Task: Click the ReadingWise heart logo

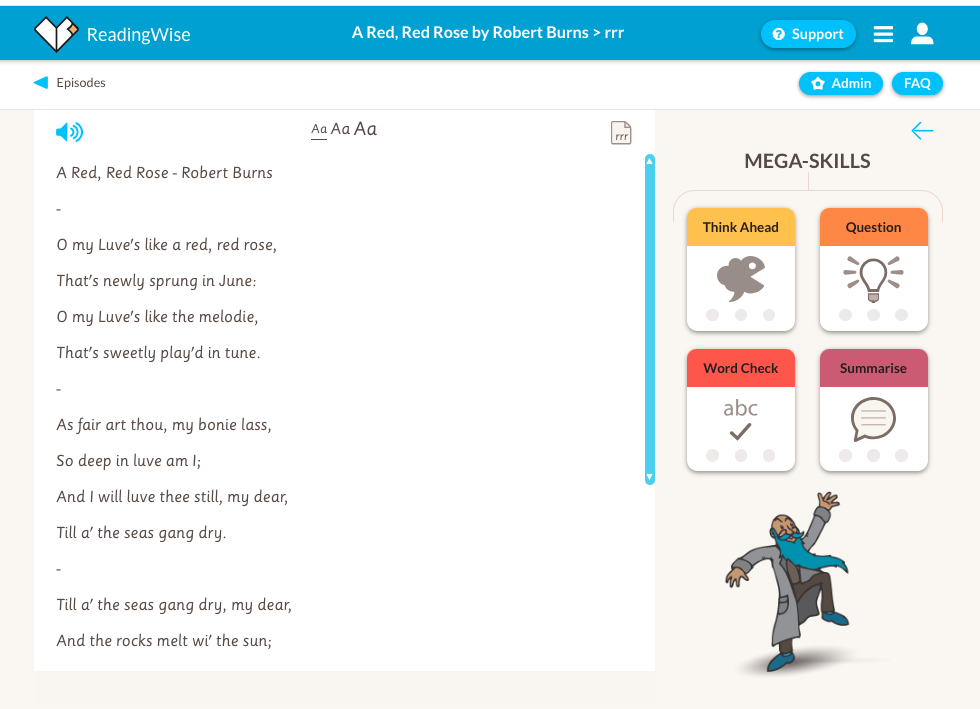Action: point(56,34)
